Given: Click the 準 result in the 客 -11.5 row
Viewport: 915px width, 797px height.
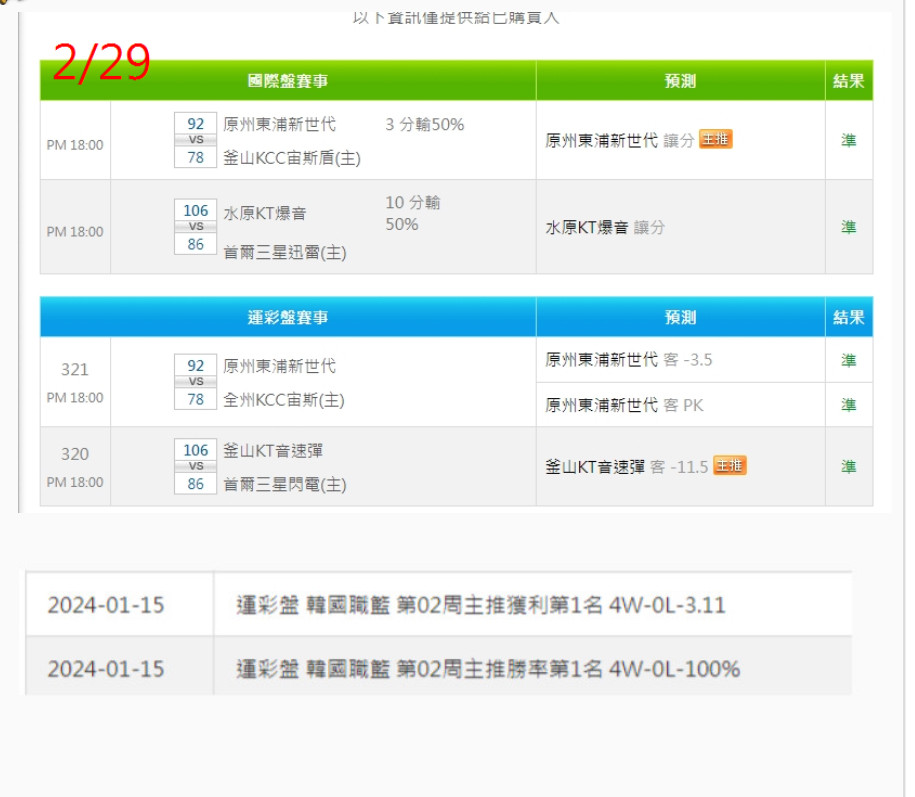Looking at the screenshot, I should click(x=849, y=467).
